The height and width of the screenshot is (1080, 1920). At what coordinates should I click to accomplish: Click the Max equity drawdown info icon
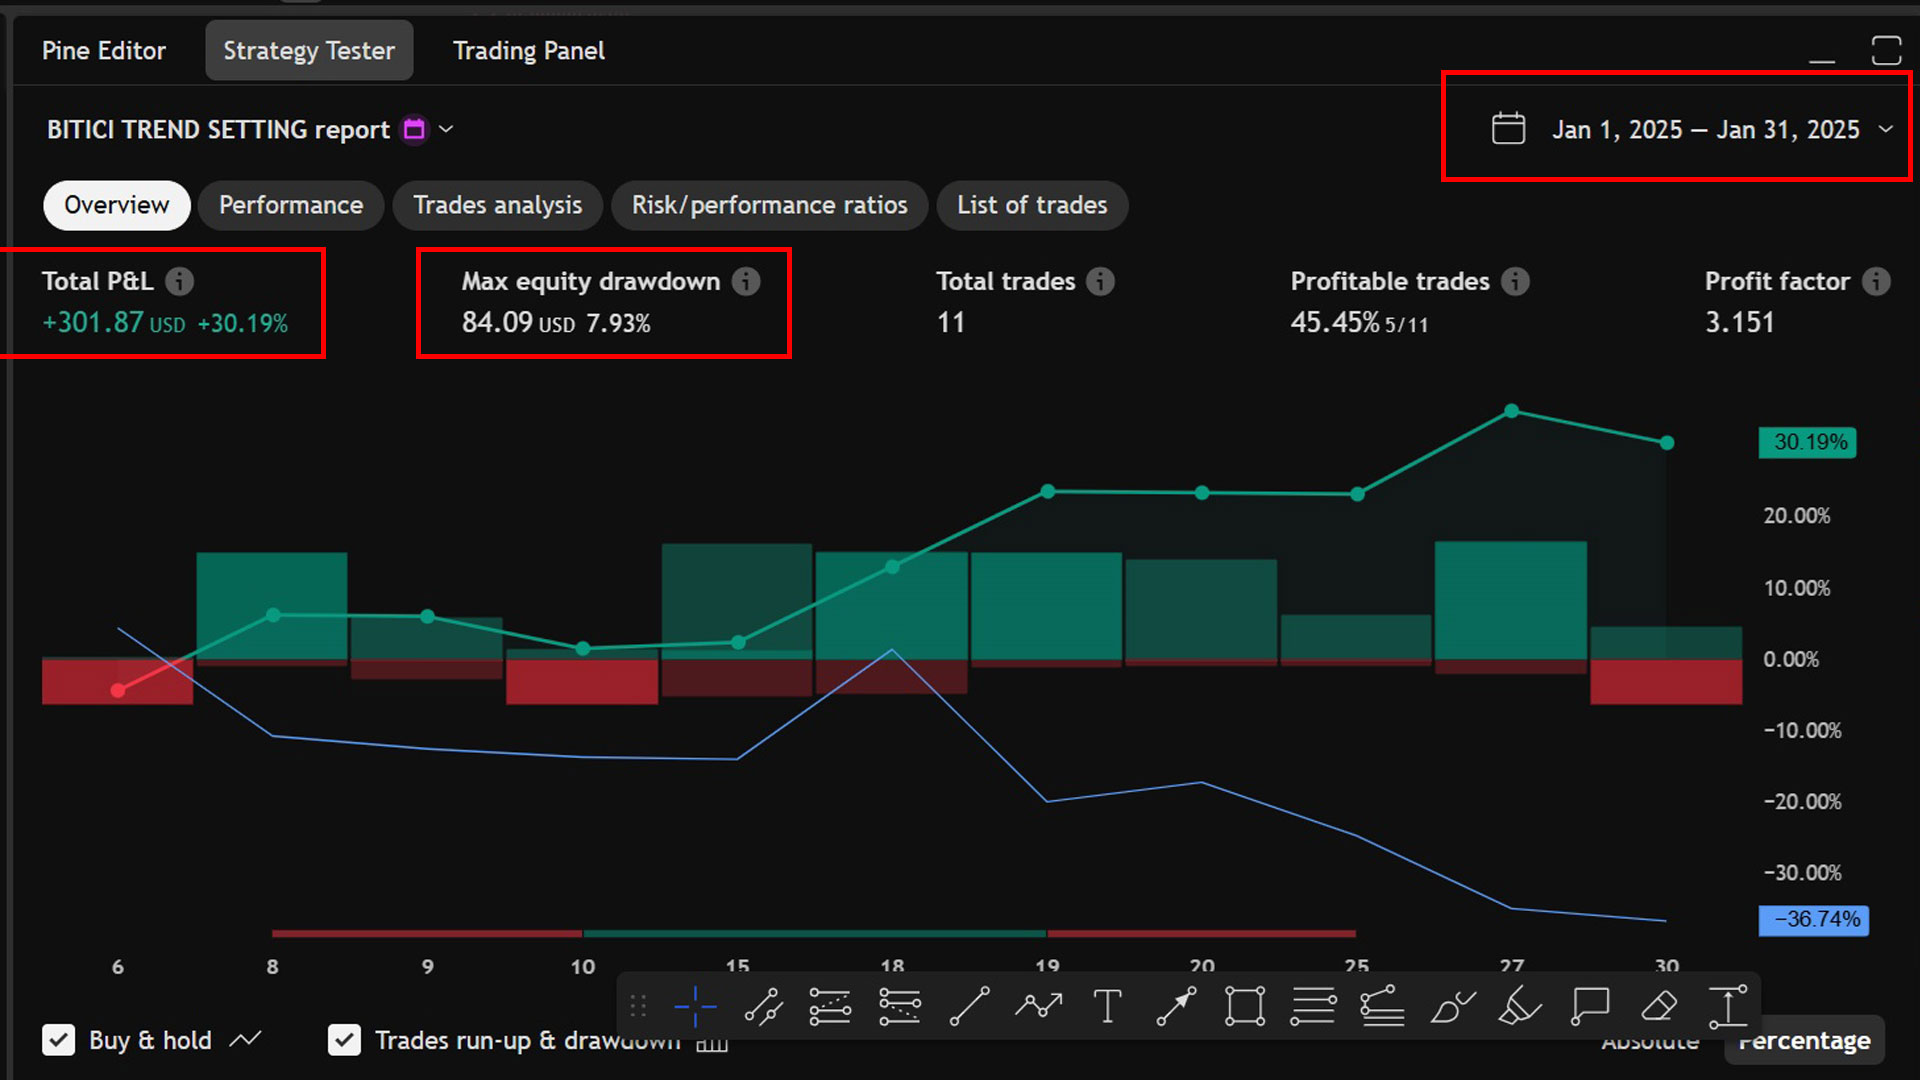click(745, 281)
